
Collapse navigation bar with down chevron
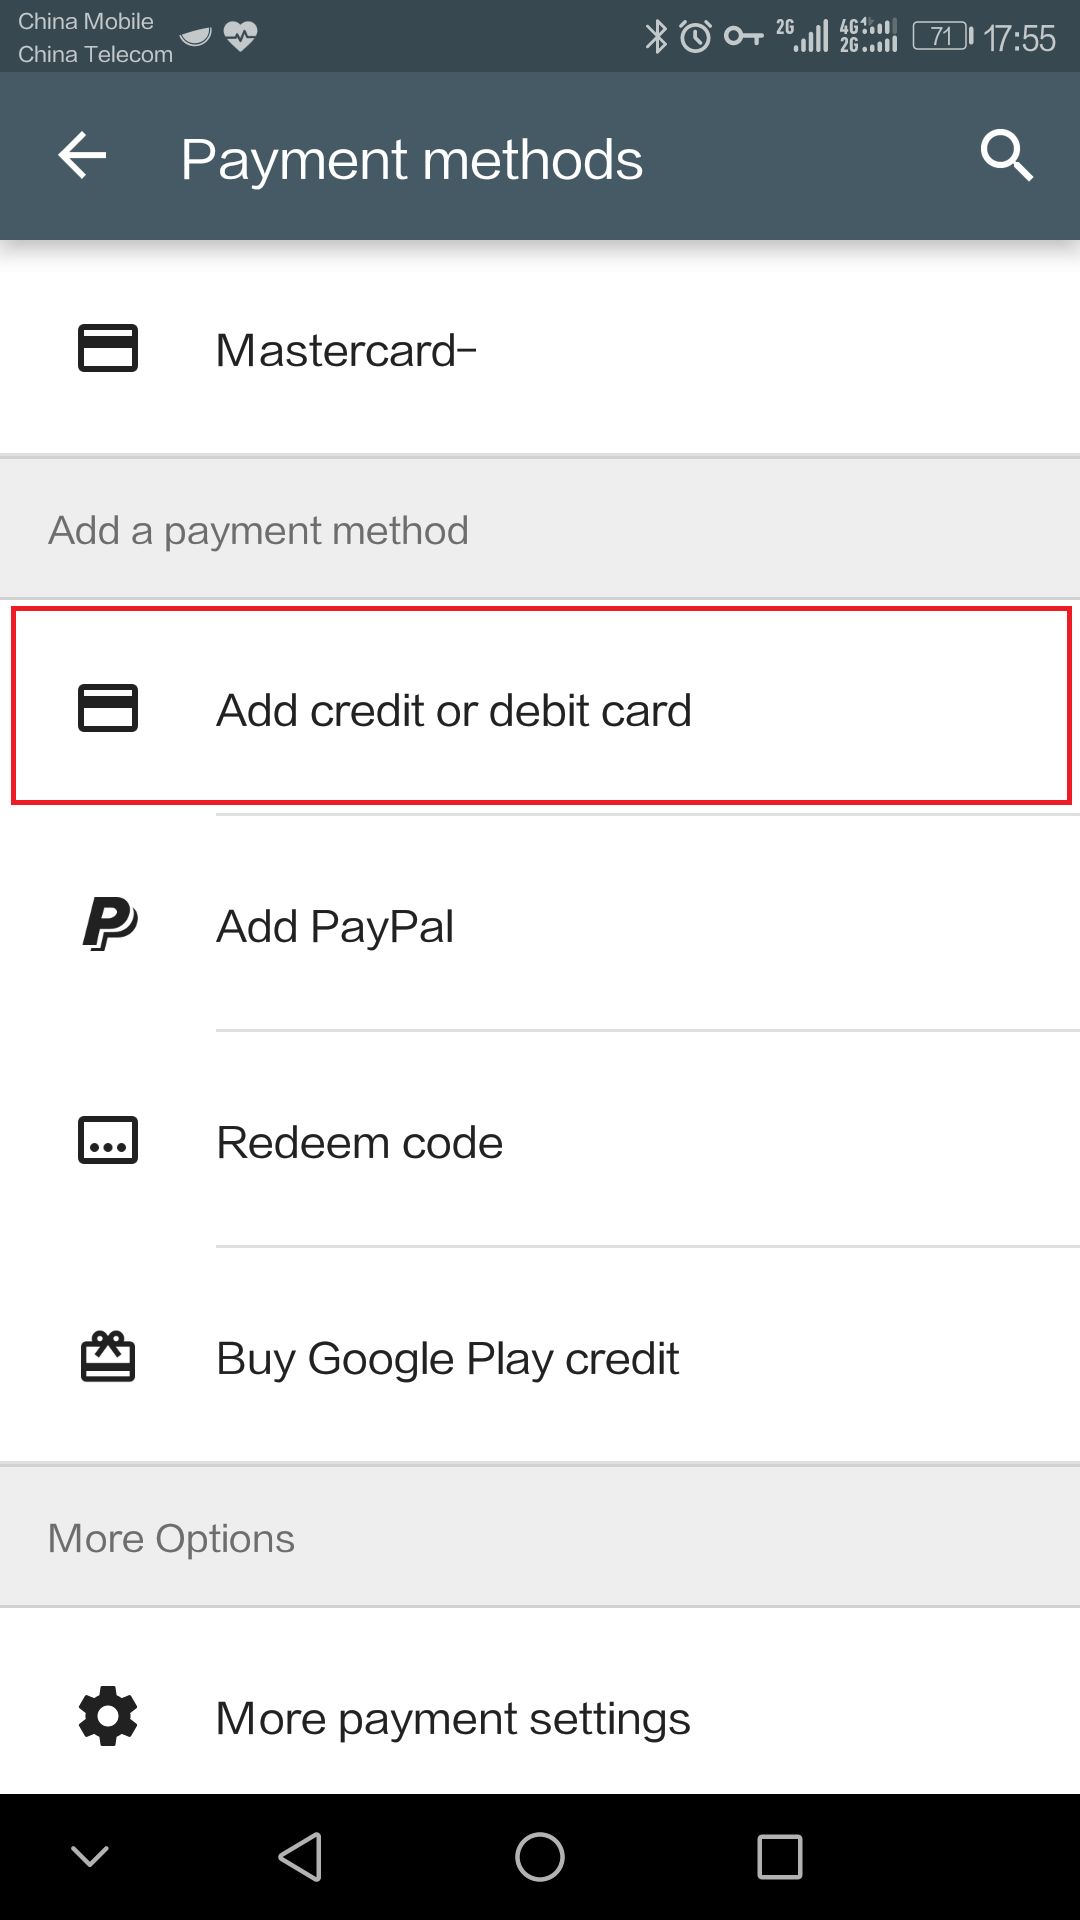tap(90, 1857)
